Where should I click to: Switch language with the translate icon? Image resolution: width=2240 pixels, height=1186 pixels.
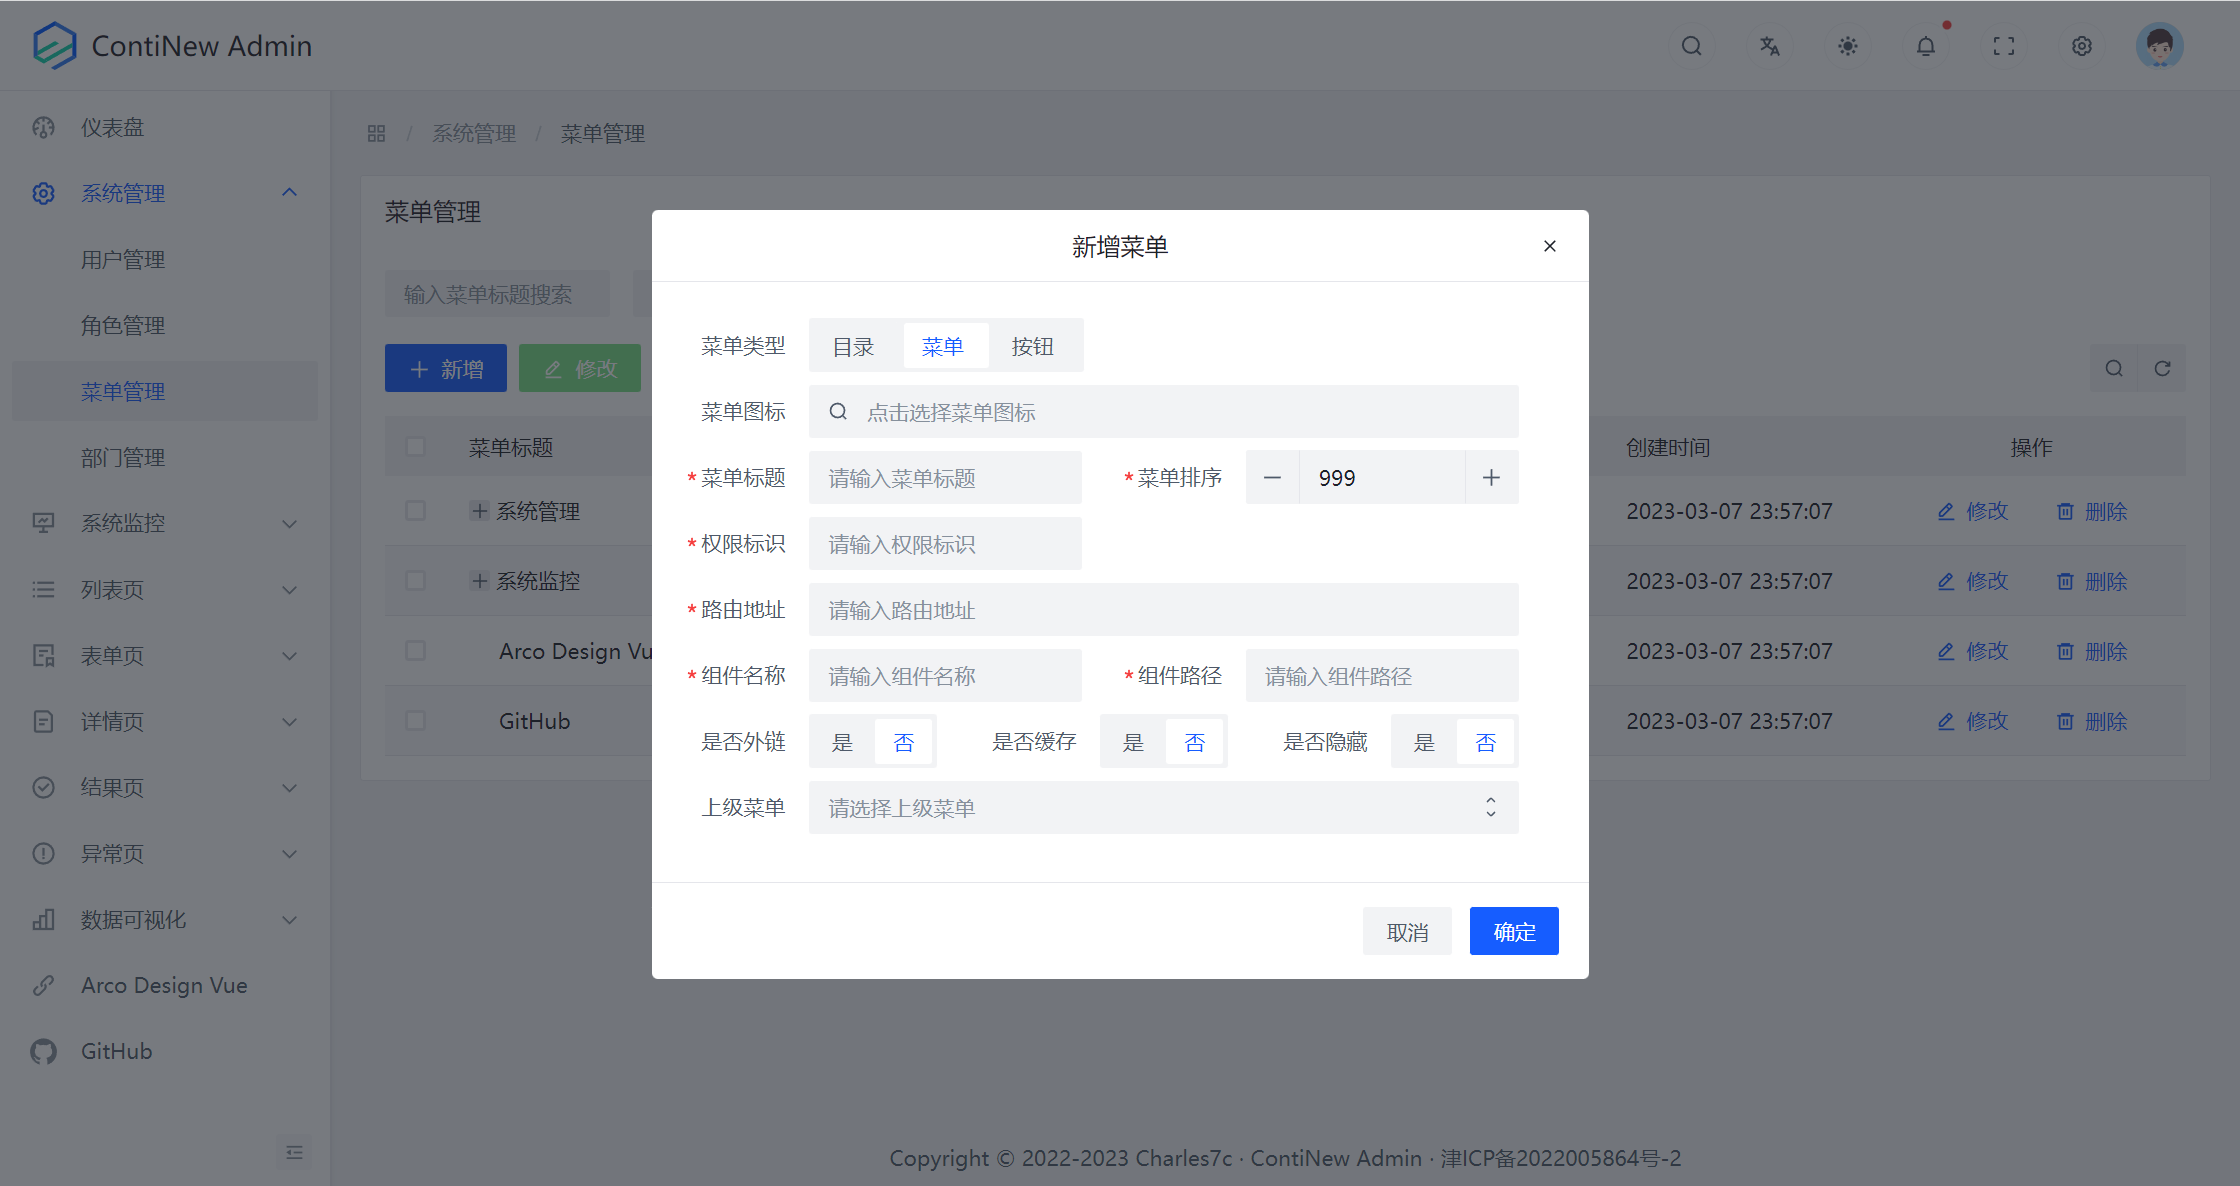(1770, 46)
